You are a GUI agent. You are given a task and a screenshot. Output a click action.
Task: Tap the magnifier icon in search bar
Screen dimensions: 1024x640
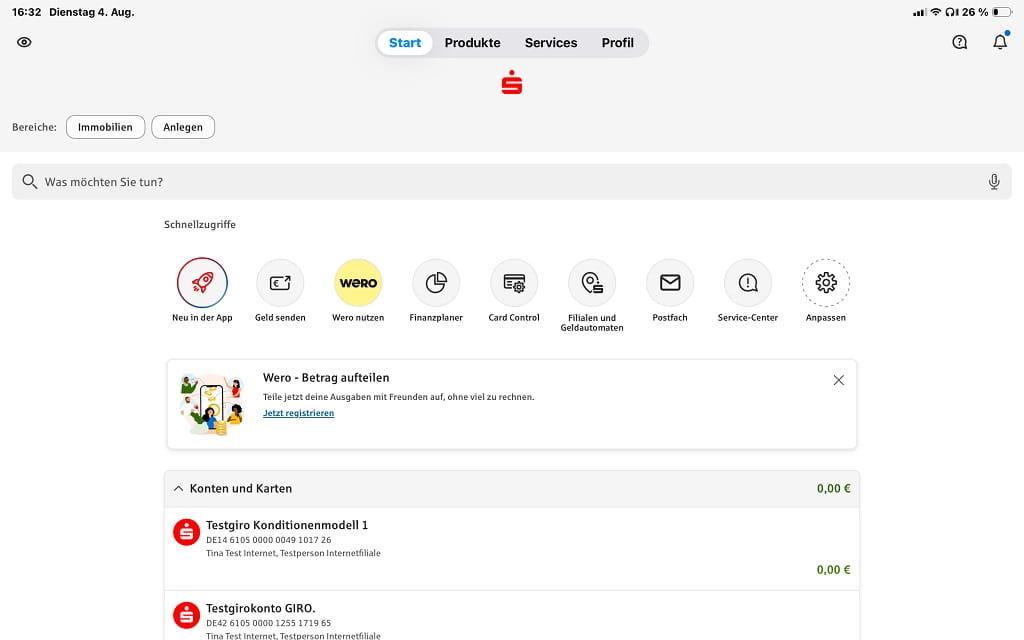pos(29,182)
